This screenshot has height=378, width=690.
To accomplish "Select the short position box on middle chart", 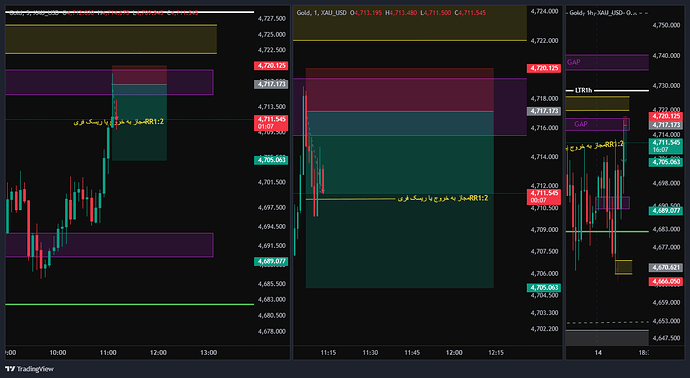I will 400,178.
